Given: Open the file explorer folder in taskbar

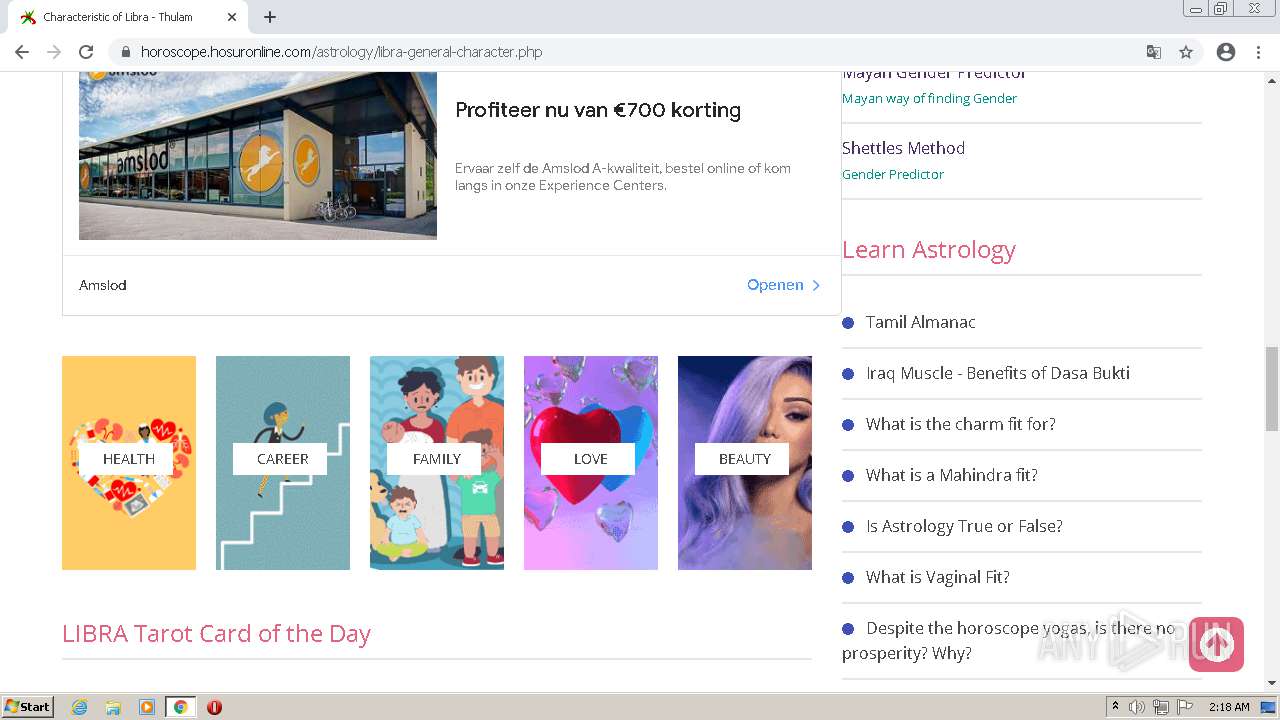Looking at the screenshot, I should click(x=113, y=707).
